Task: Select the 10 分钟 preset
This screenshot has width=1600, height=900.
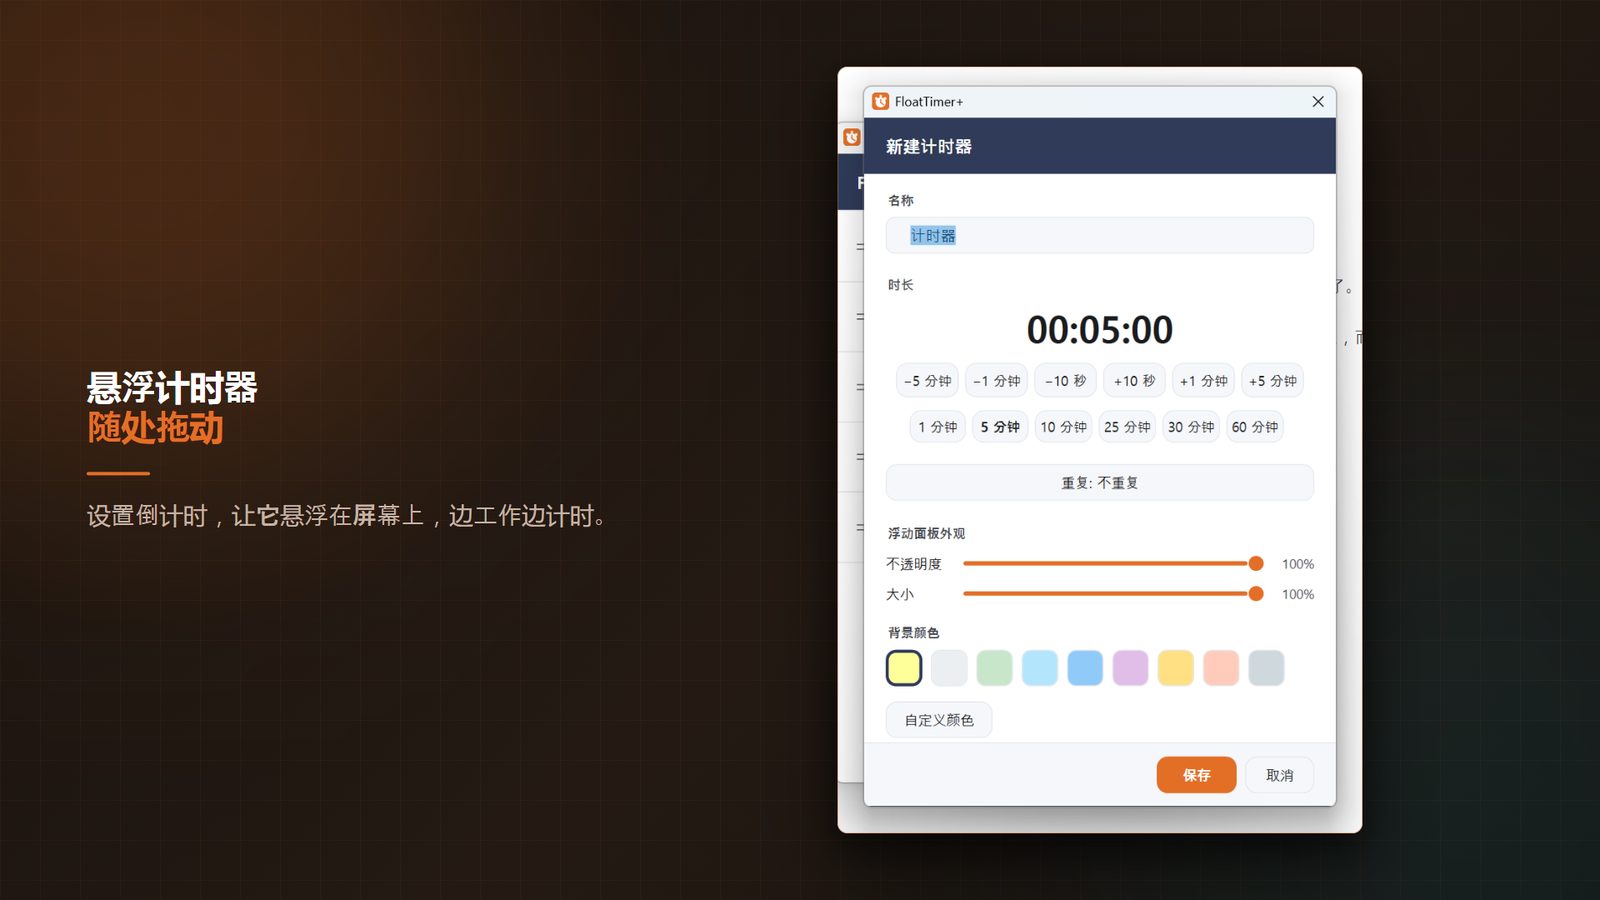Action: [1063, 427]
